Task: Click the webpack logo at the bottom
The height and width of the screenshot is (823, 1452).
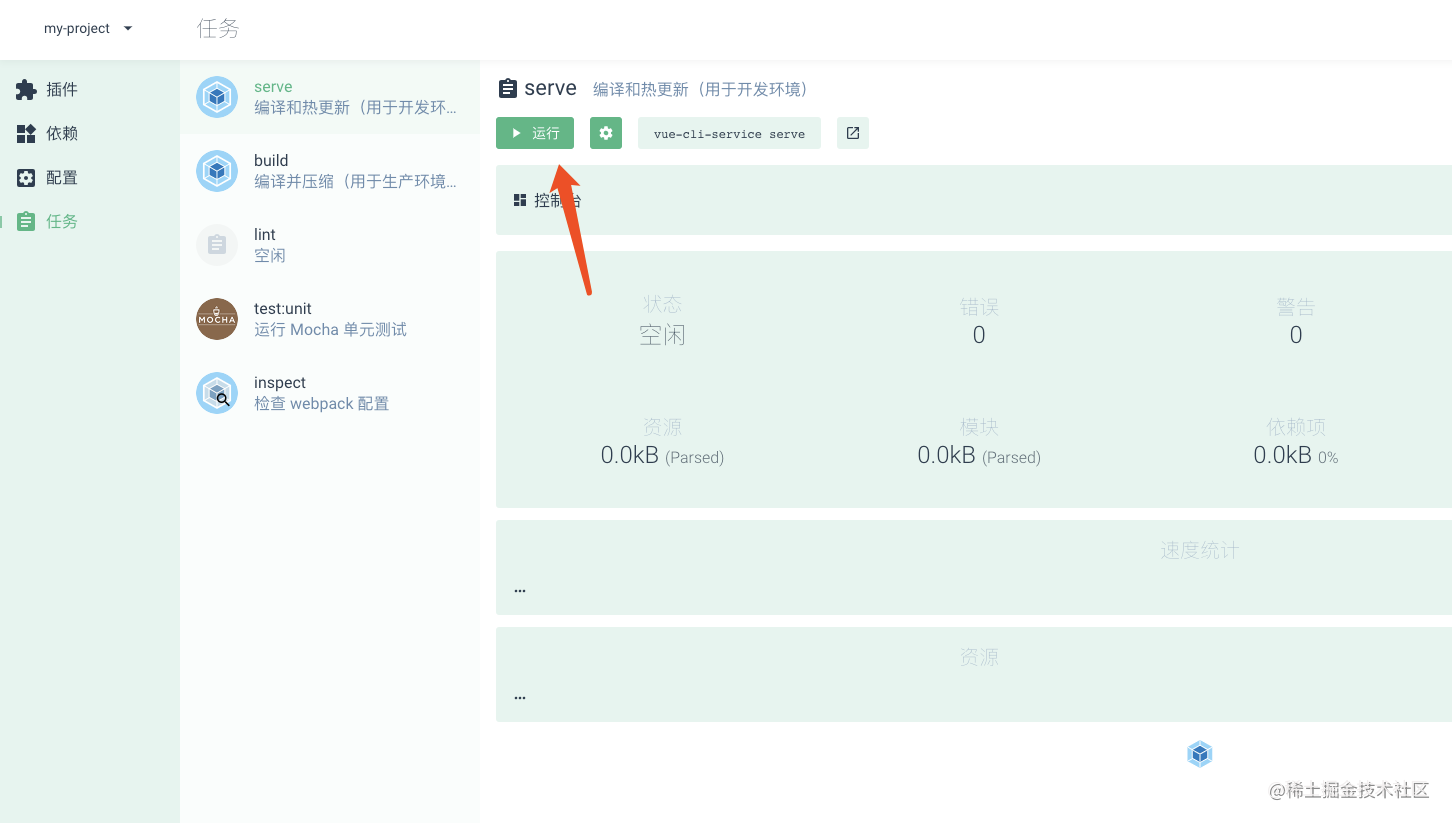Action: click(x=1200, y=754)
